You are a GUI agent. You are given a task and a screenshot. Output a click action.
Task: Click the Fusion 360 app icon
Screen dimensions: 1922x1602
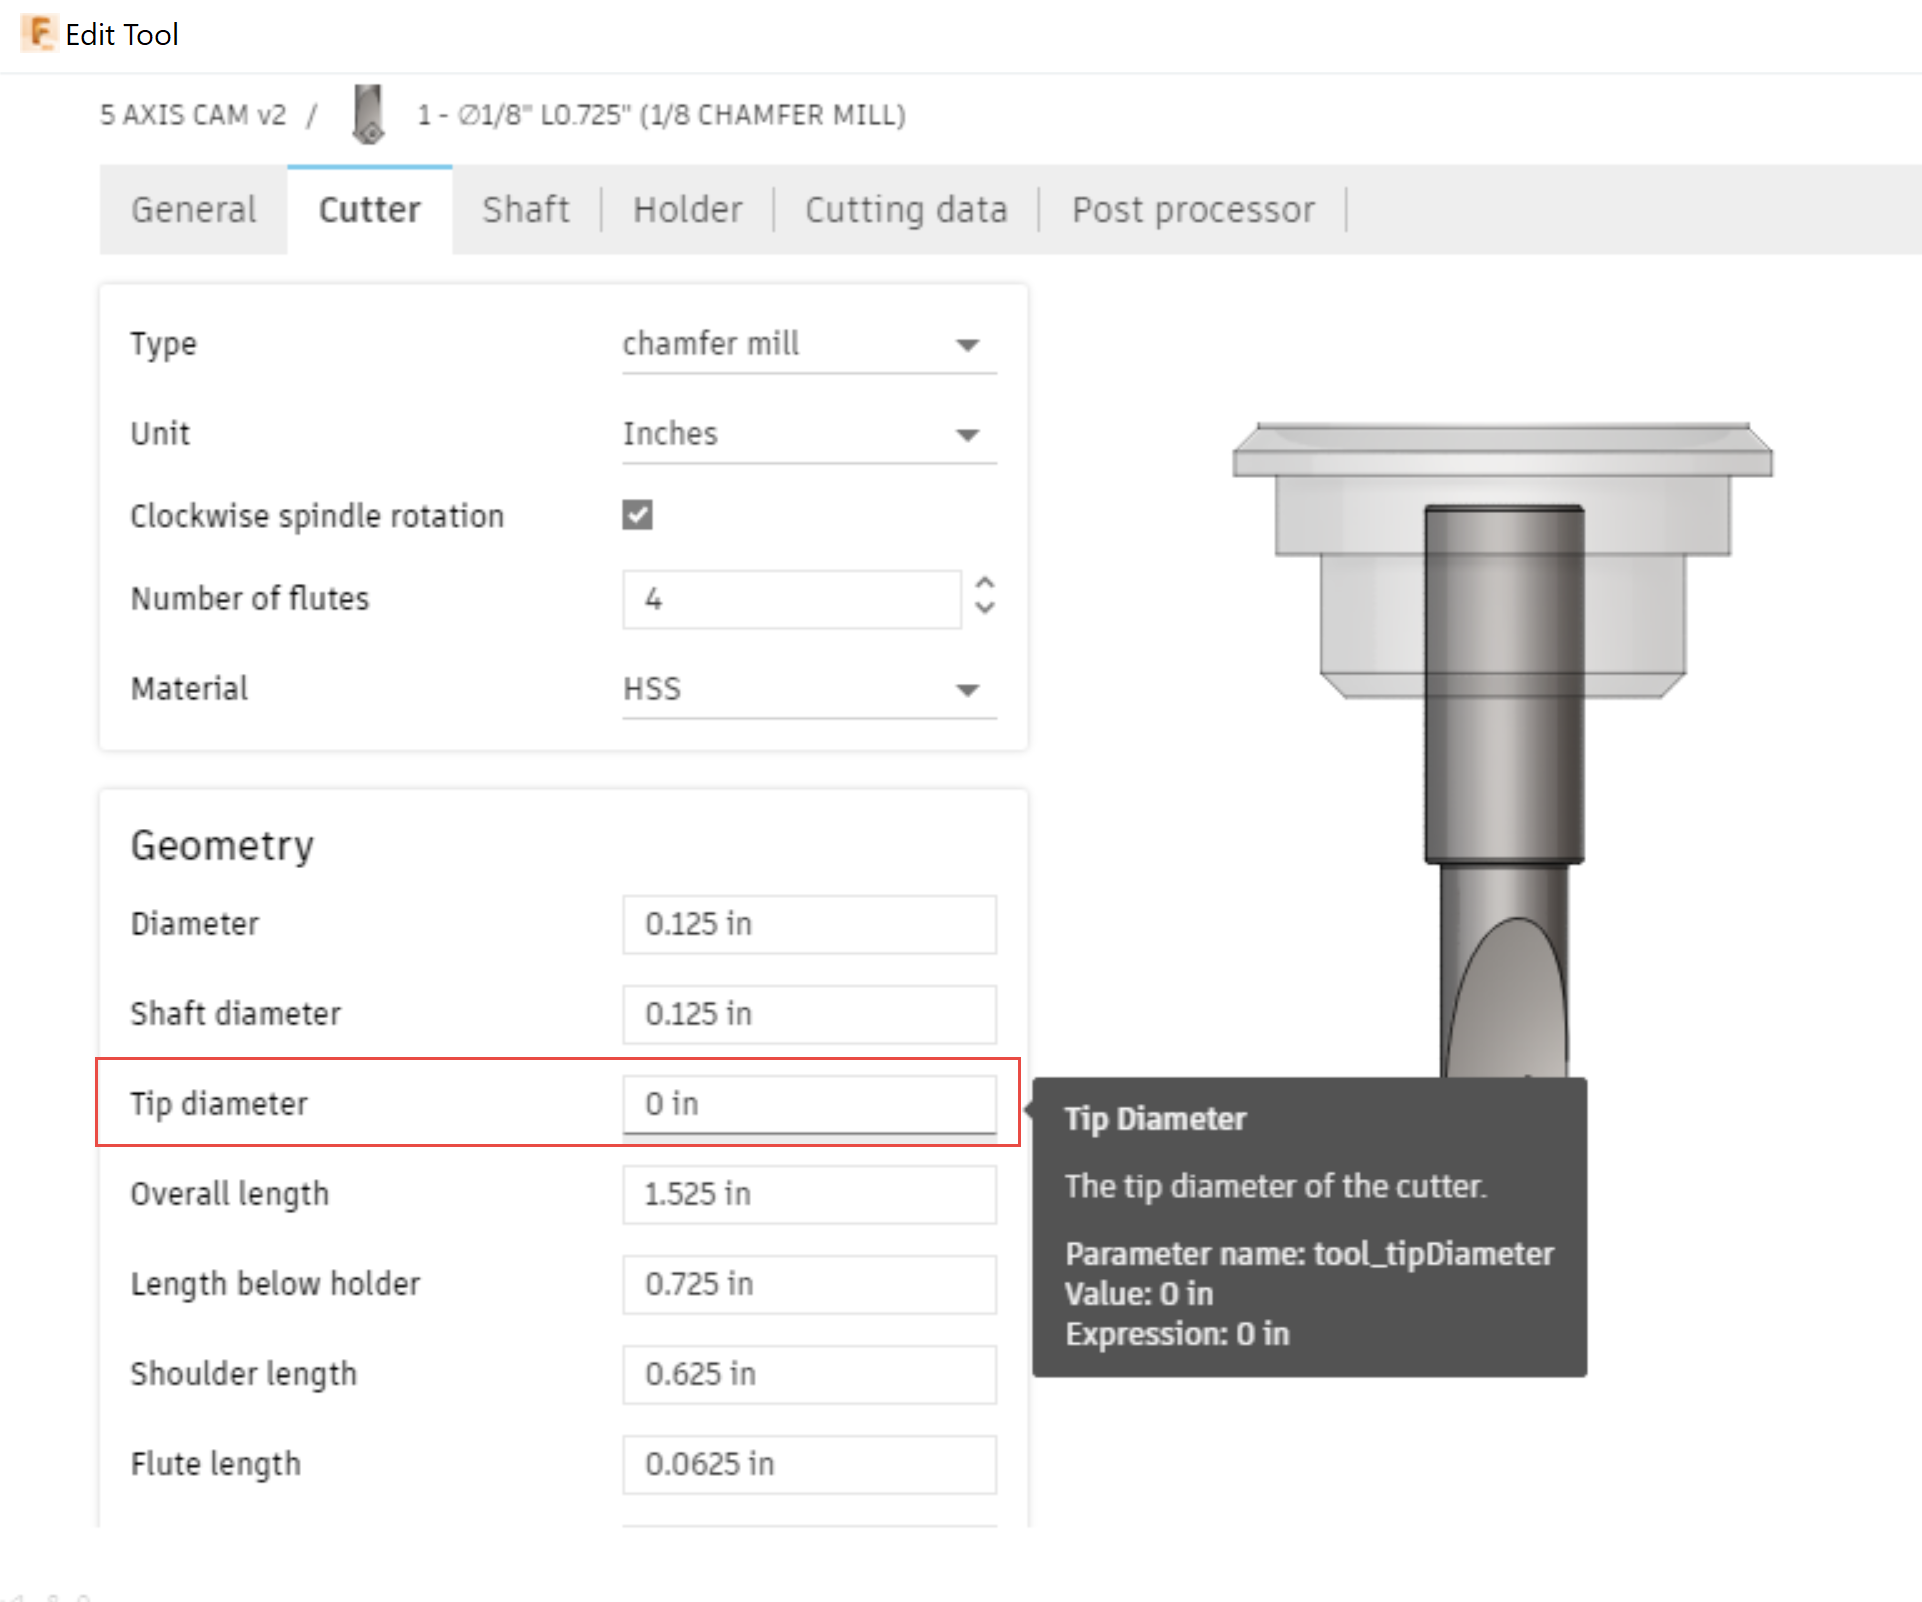[x=38, y=34]
